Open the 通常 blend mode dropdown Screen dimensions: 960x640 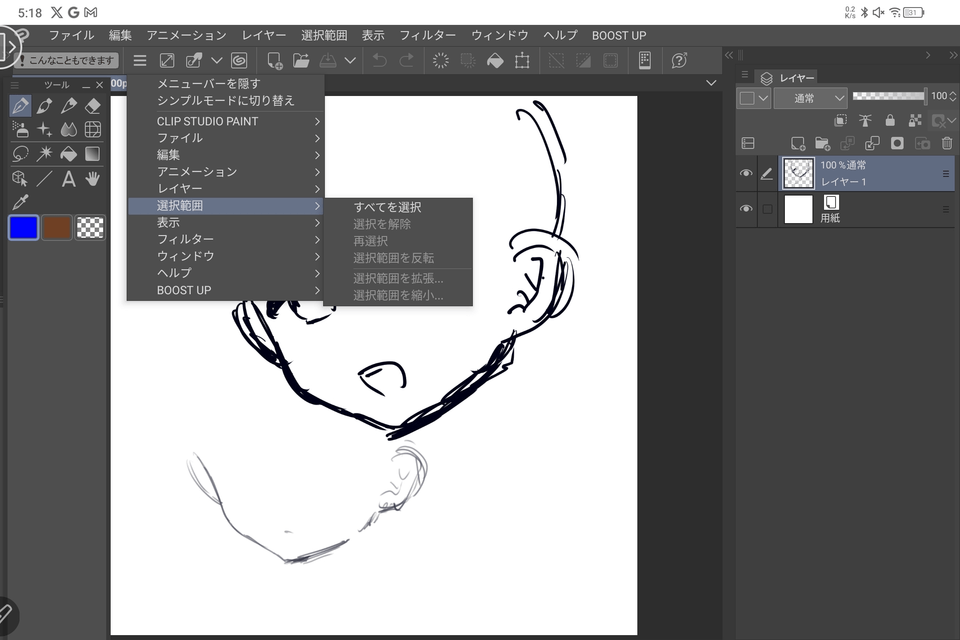coord(810,98)
